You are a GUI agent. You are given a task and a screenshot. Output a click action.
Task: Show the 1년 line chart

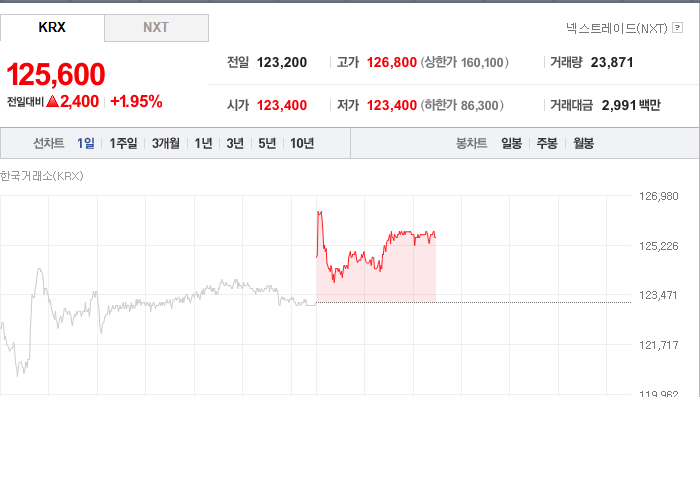pos(203,143)
